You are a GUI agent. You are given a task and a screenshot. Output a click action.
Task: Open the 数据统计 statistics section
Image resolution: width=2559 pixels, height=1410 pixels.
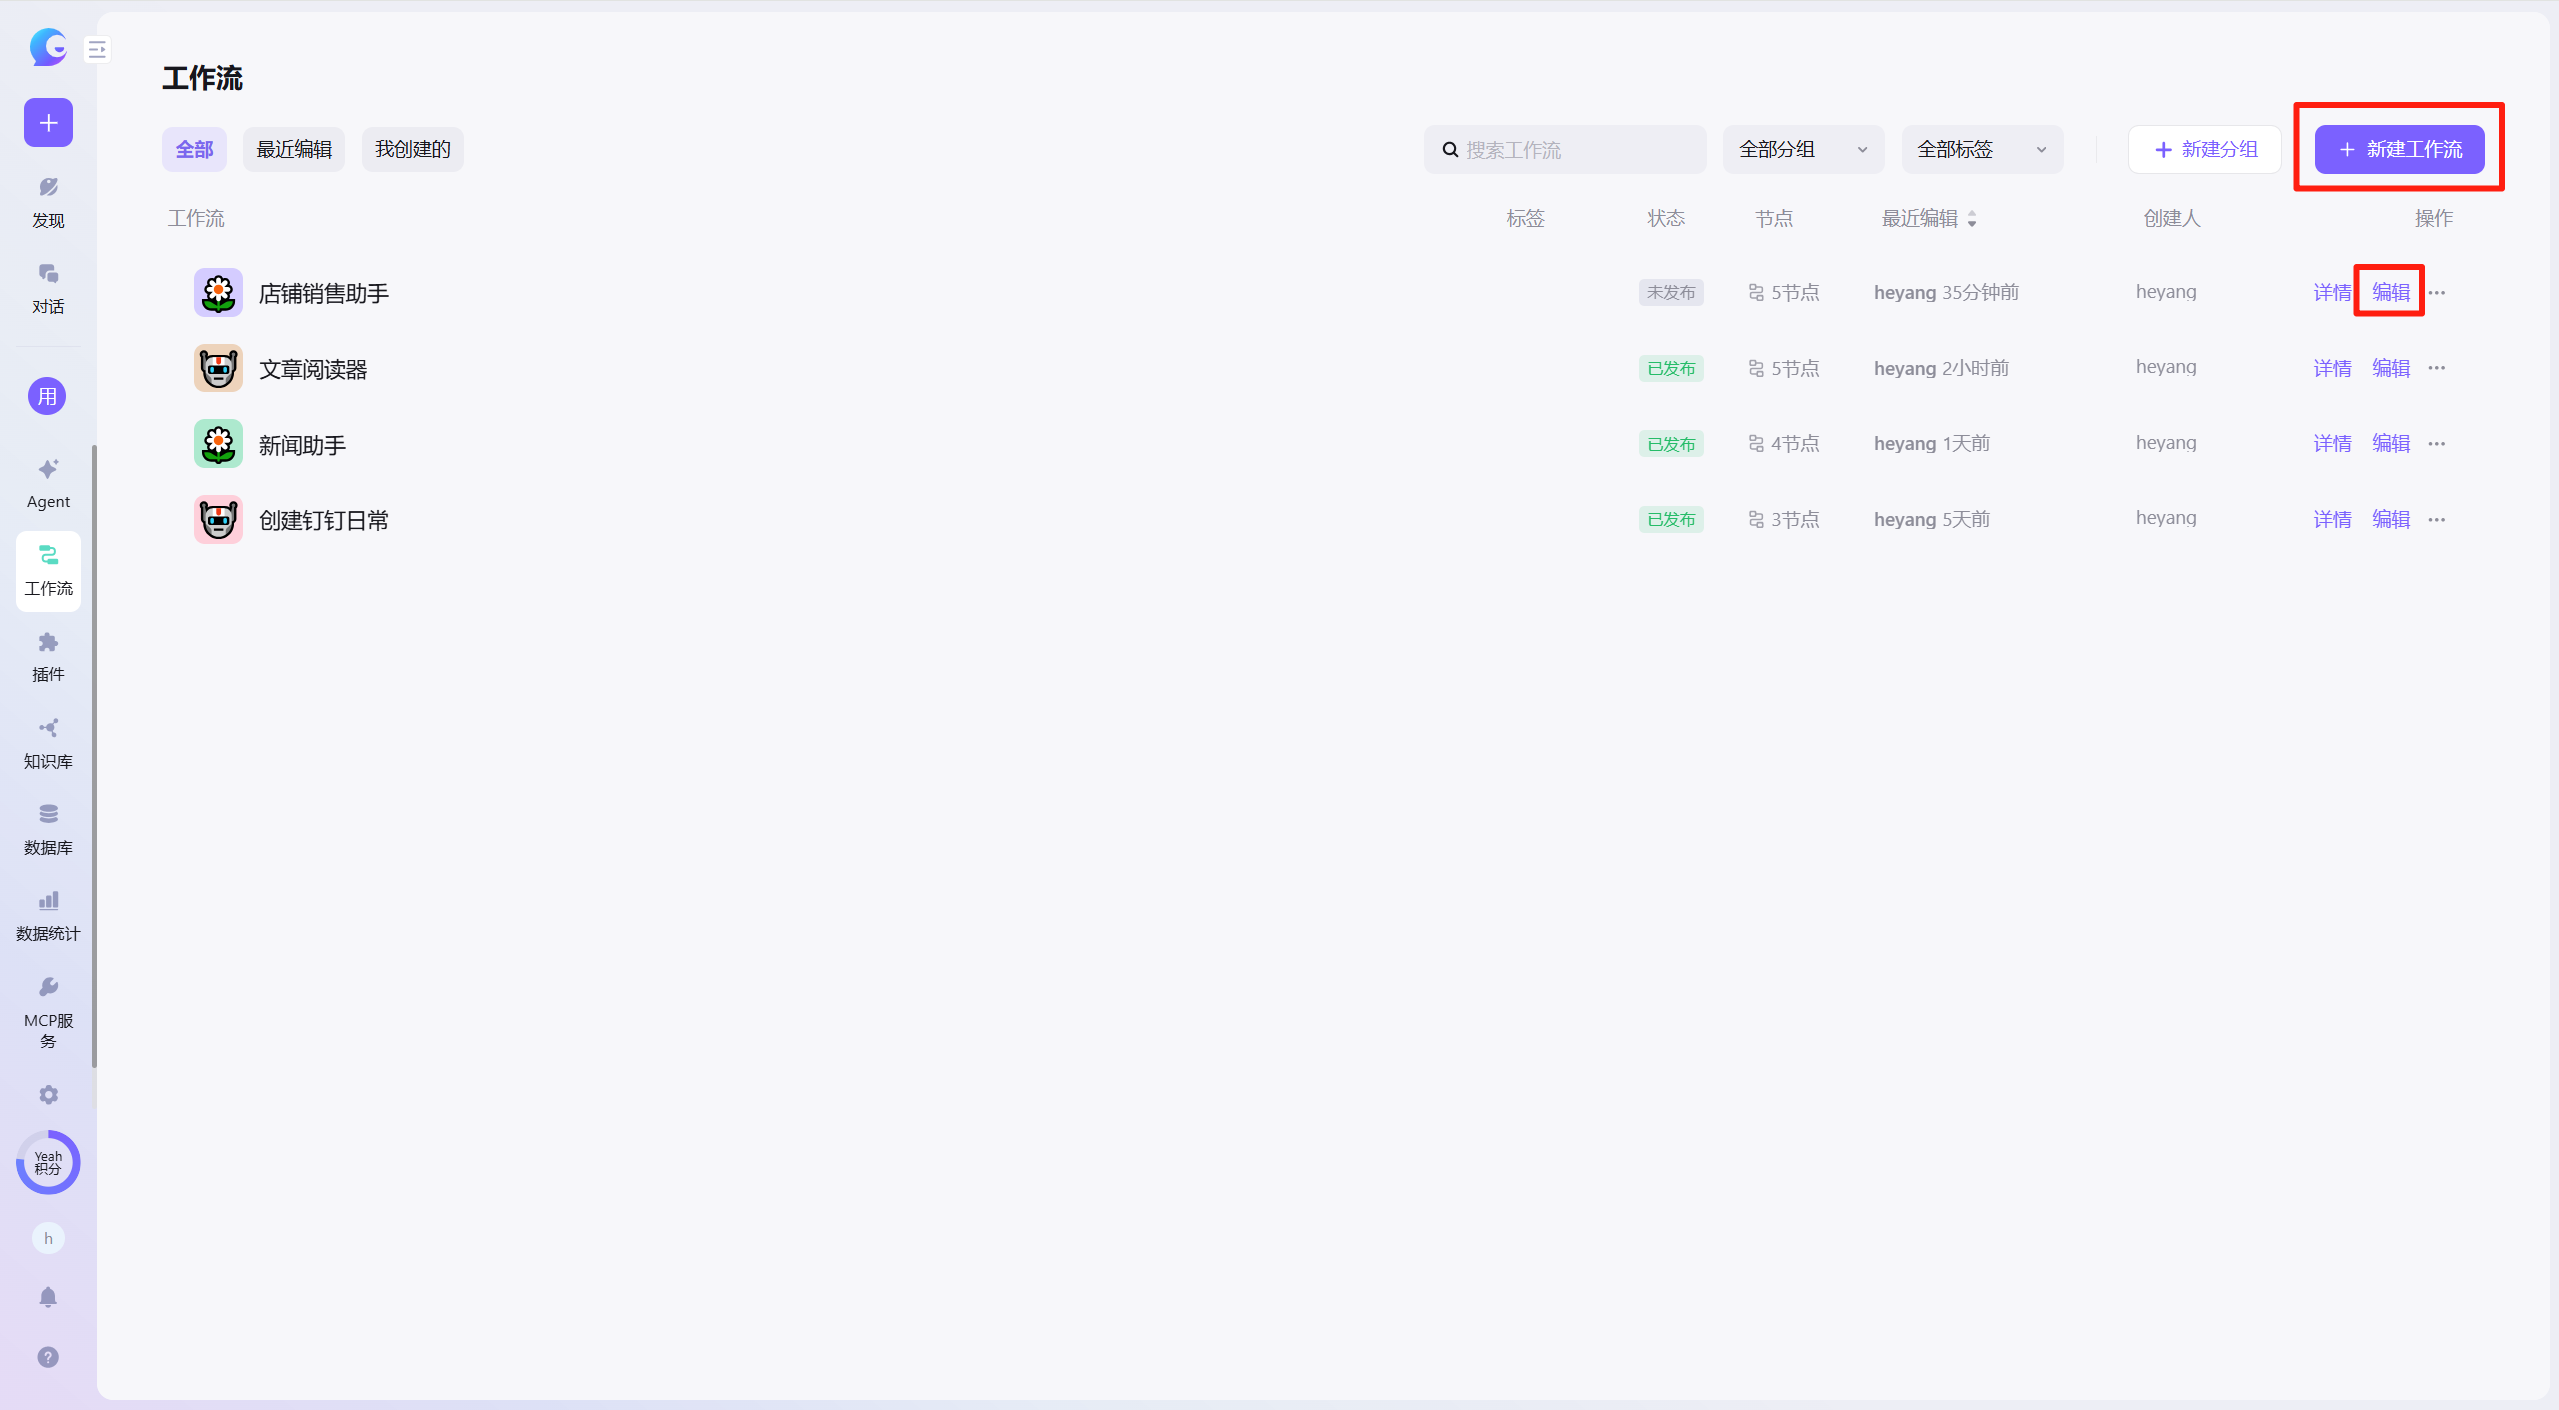[48, 916]
